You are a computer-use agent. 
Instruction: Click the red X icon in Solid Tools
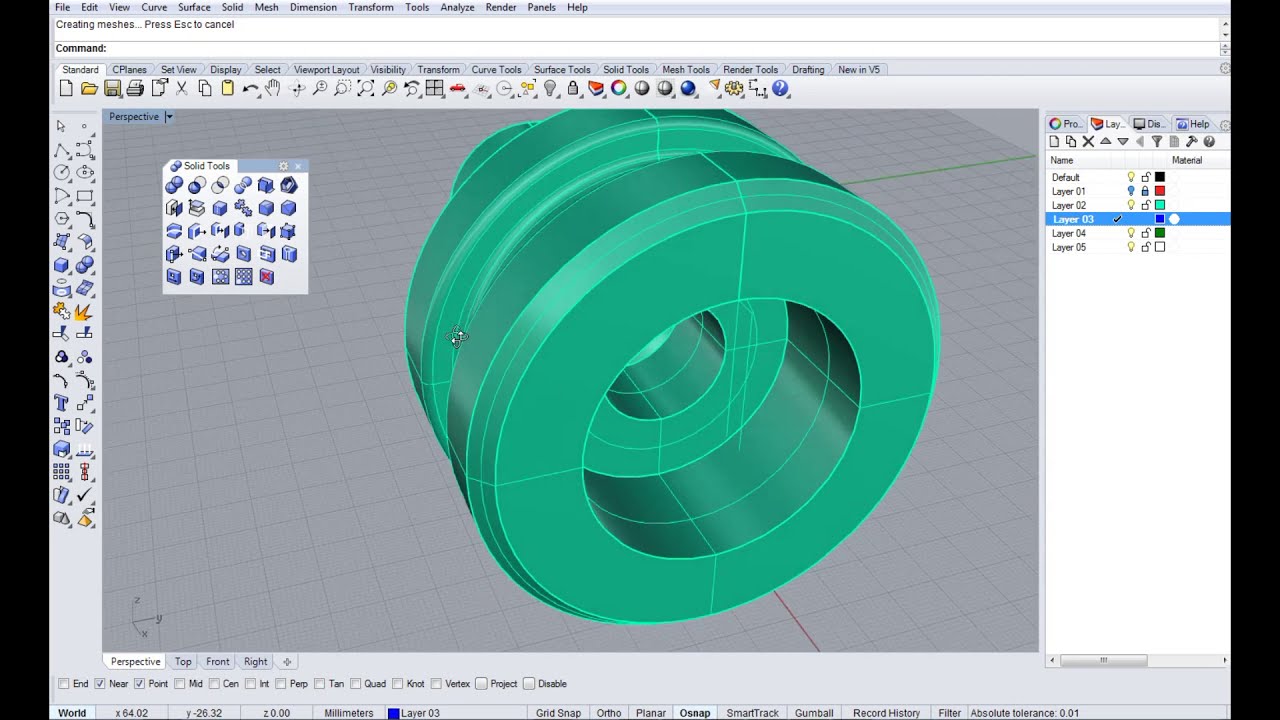267,277
